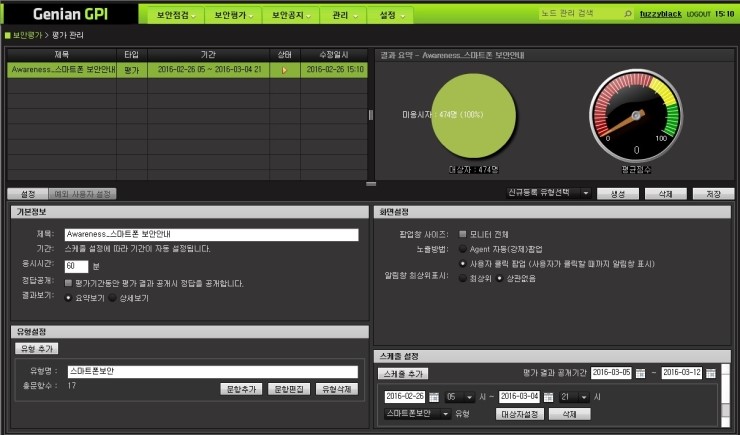This screenshot has width=740, height=435.
Task: Click the search magnifier icon
Action: coord(627,14)
